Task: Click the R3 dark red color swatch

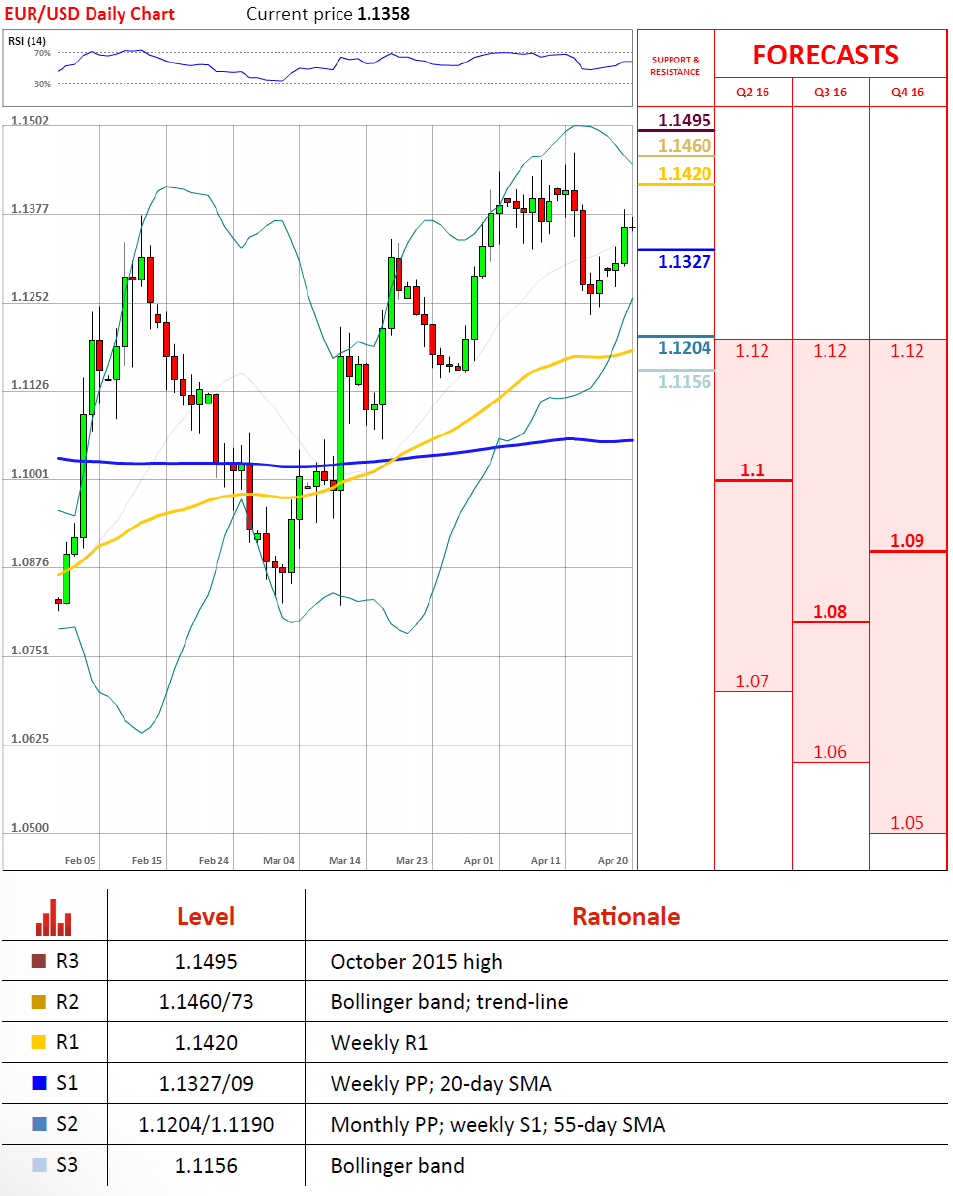Action: (39, 961)
